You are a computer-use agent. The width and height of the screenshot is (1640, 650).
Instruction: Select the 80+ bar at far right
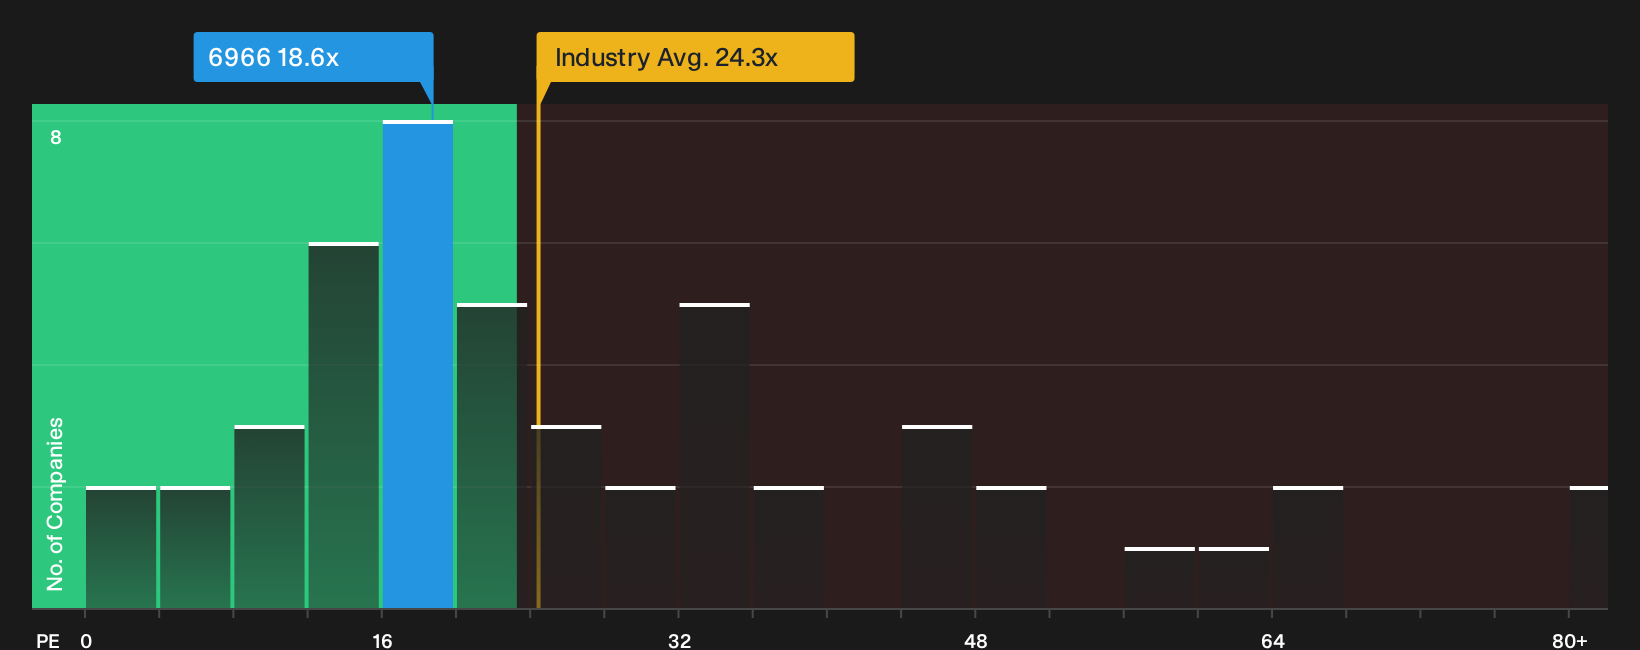click(x=1589, y=548)
